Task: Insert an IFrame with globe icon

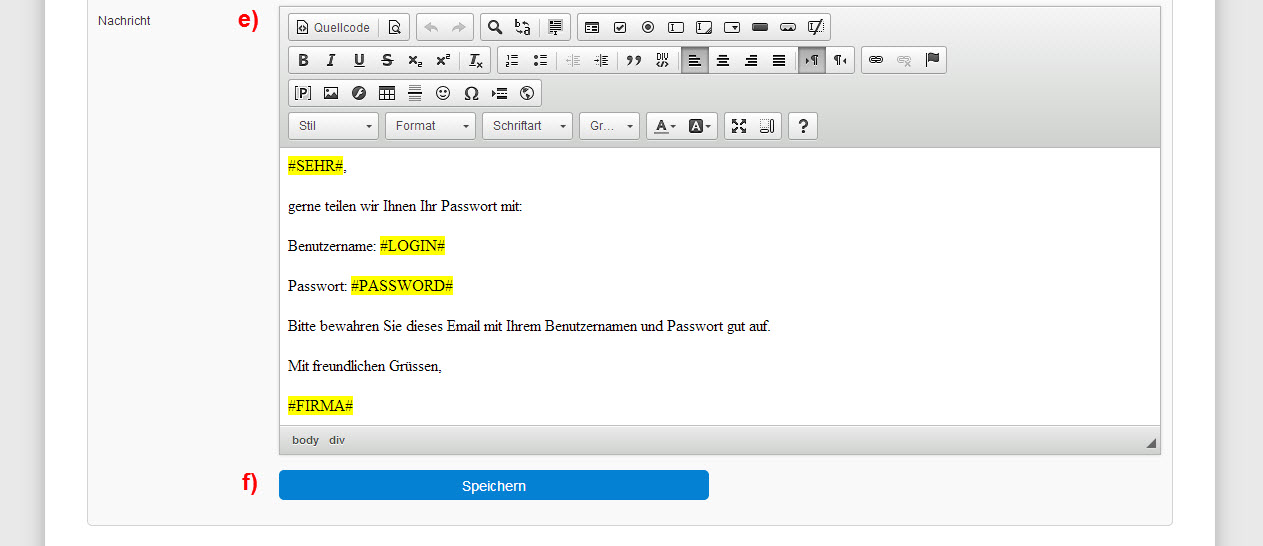Action: [x=527, y=93]
